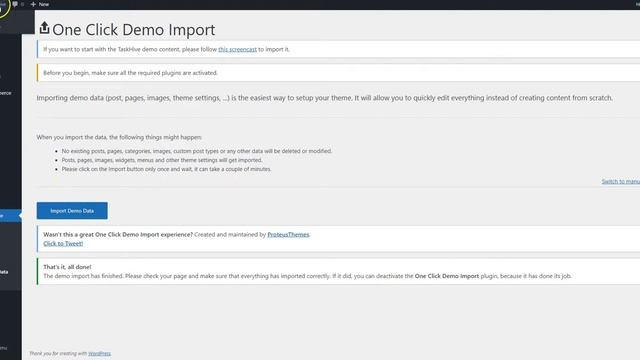Follow the Switch to manual import link
Viewport: 640px width, 360px height.
click(x=621, y=181)
